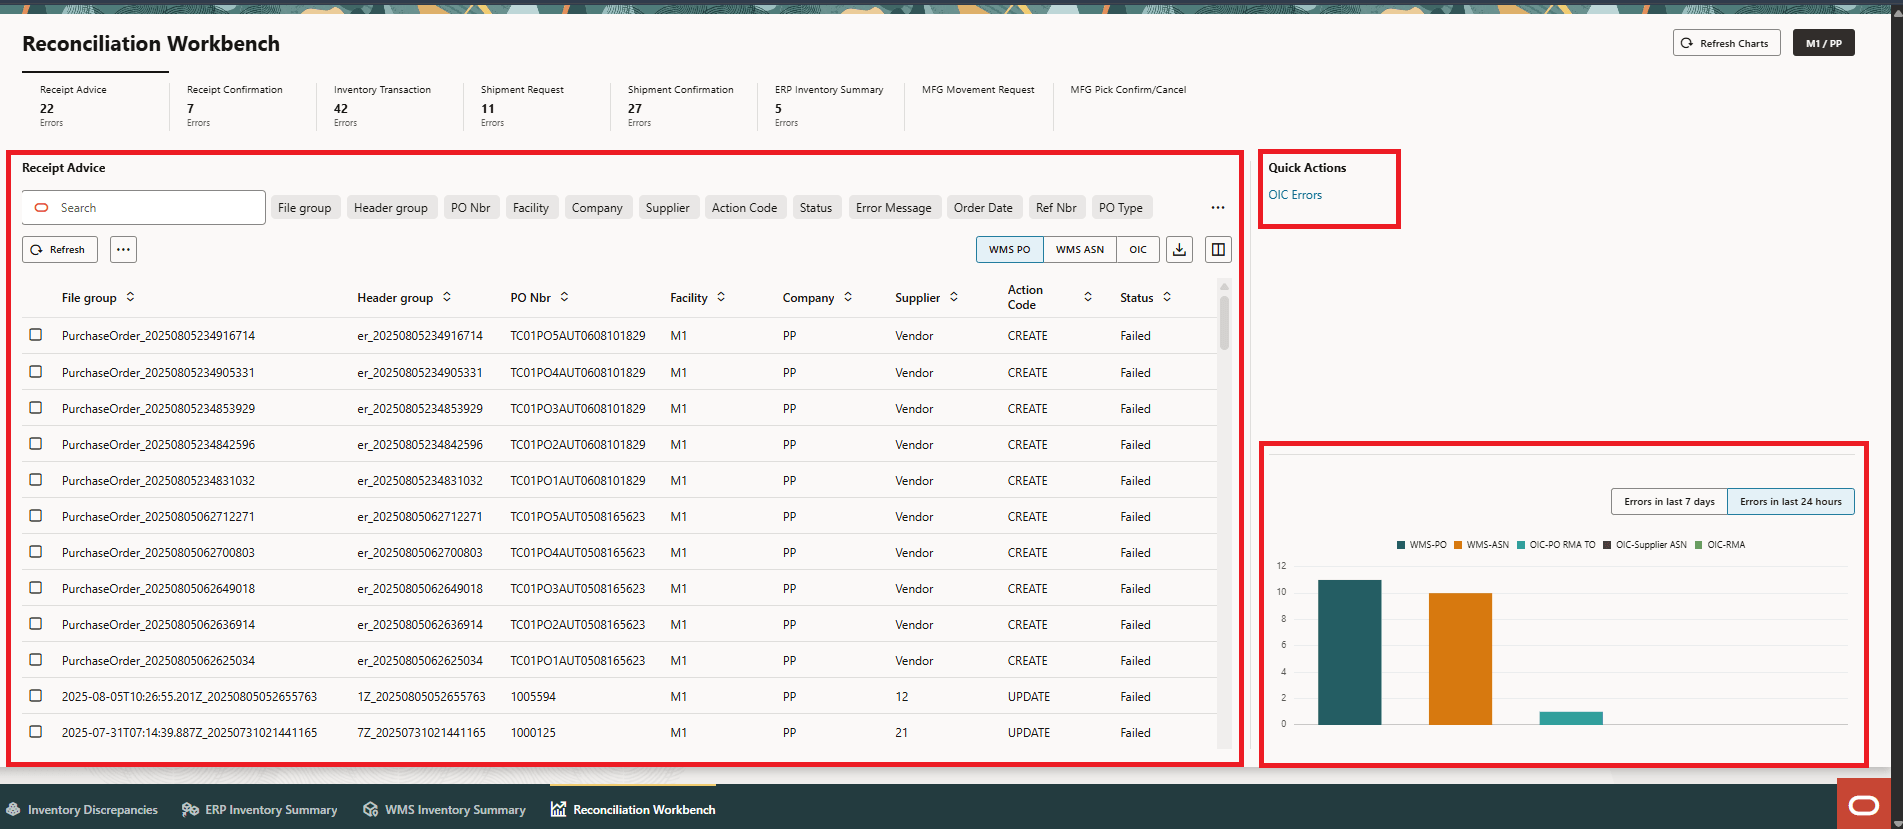Click the table vertical scrollbar thumb
Viewport: 1903px width, 829px height.
[x=1224, y=323]
